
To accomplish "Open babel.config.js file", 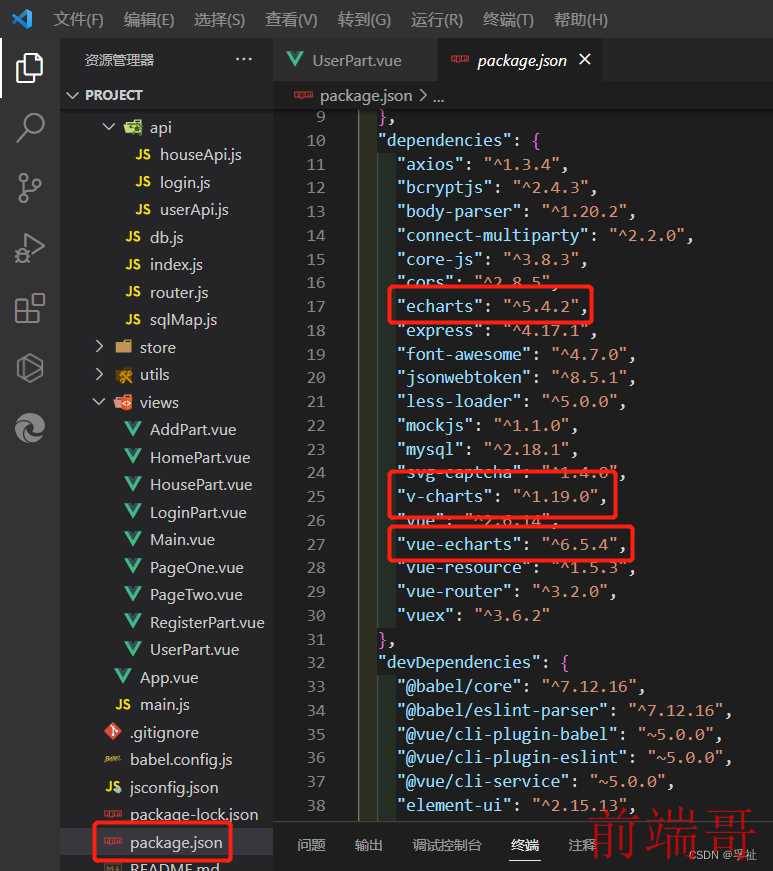I will tap(169, 760).
